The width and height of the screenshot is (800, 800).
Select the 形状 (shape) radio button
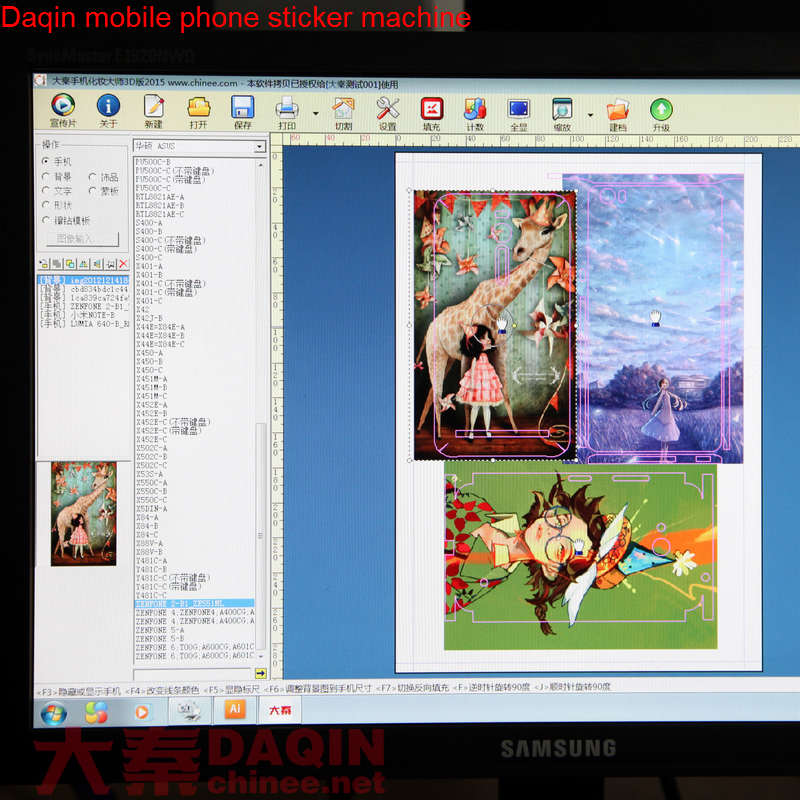[45, 205]
